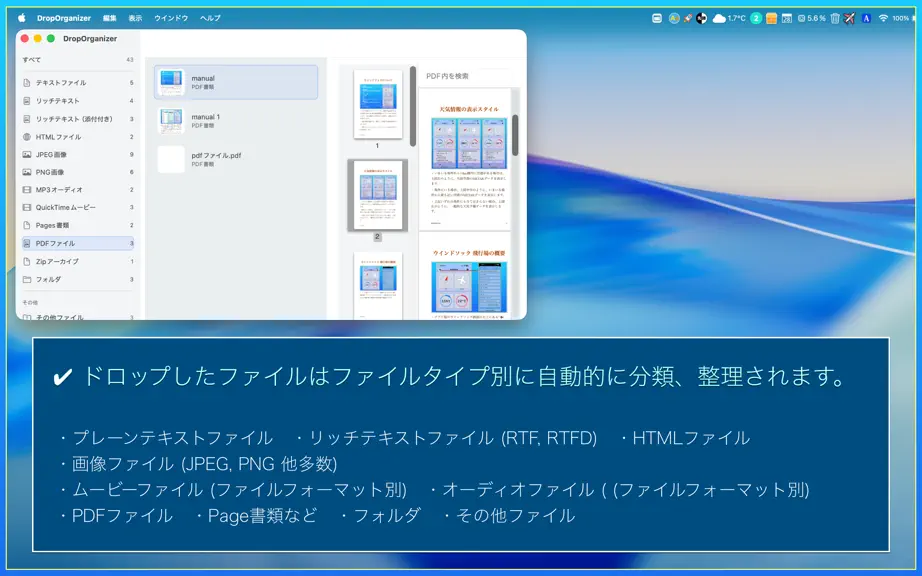Open the airplane menu bar icon
Viewport: 922px width, 576px height.
[x=849, y=18]
